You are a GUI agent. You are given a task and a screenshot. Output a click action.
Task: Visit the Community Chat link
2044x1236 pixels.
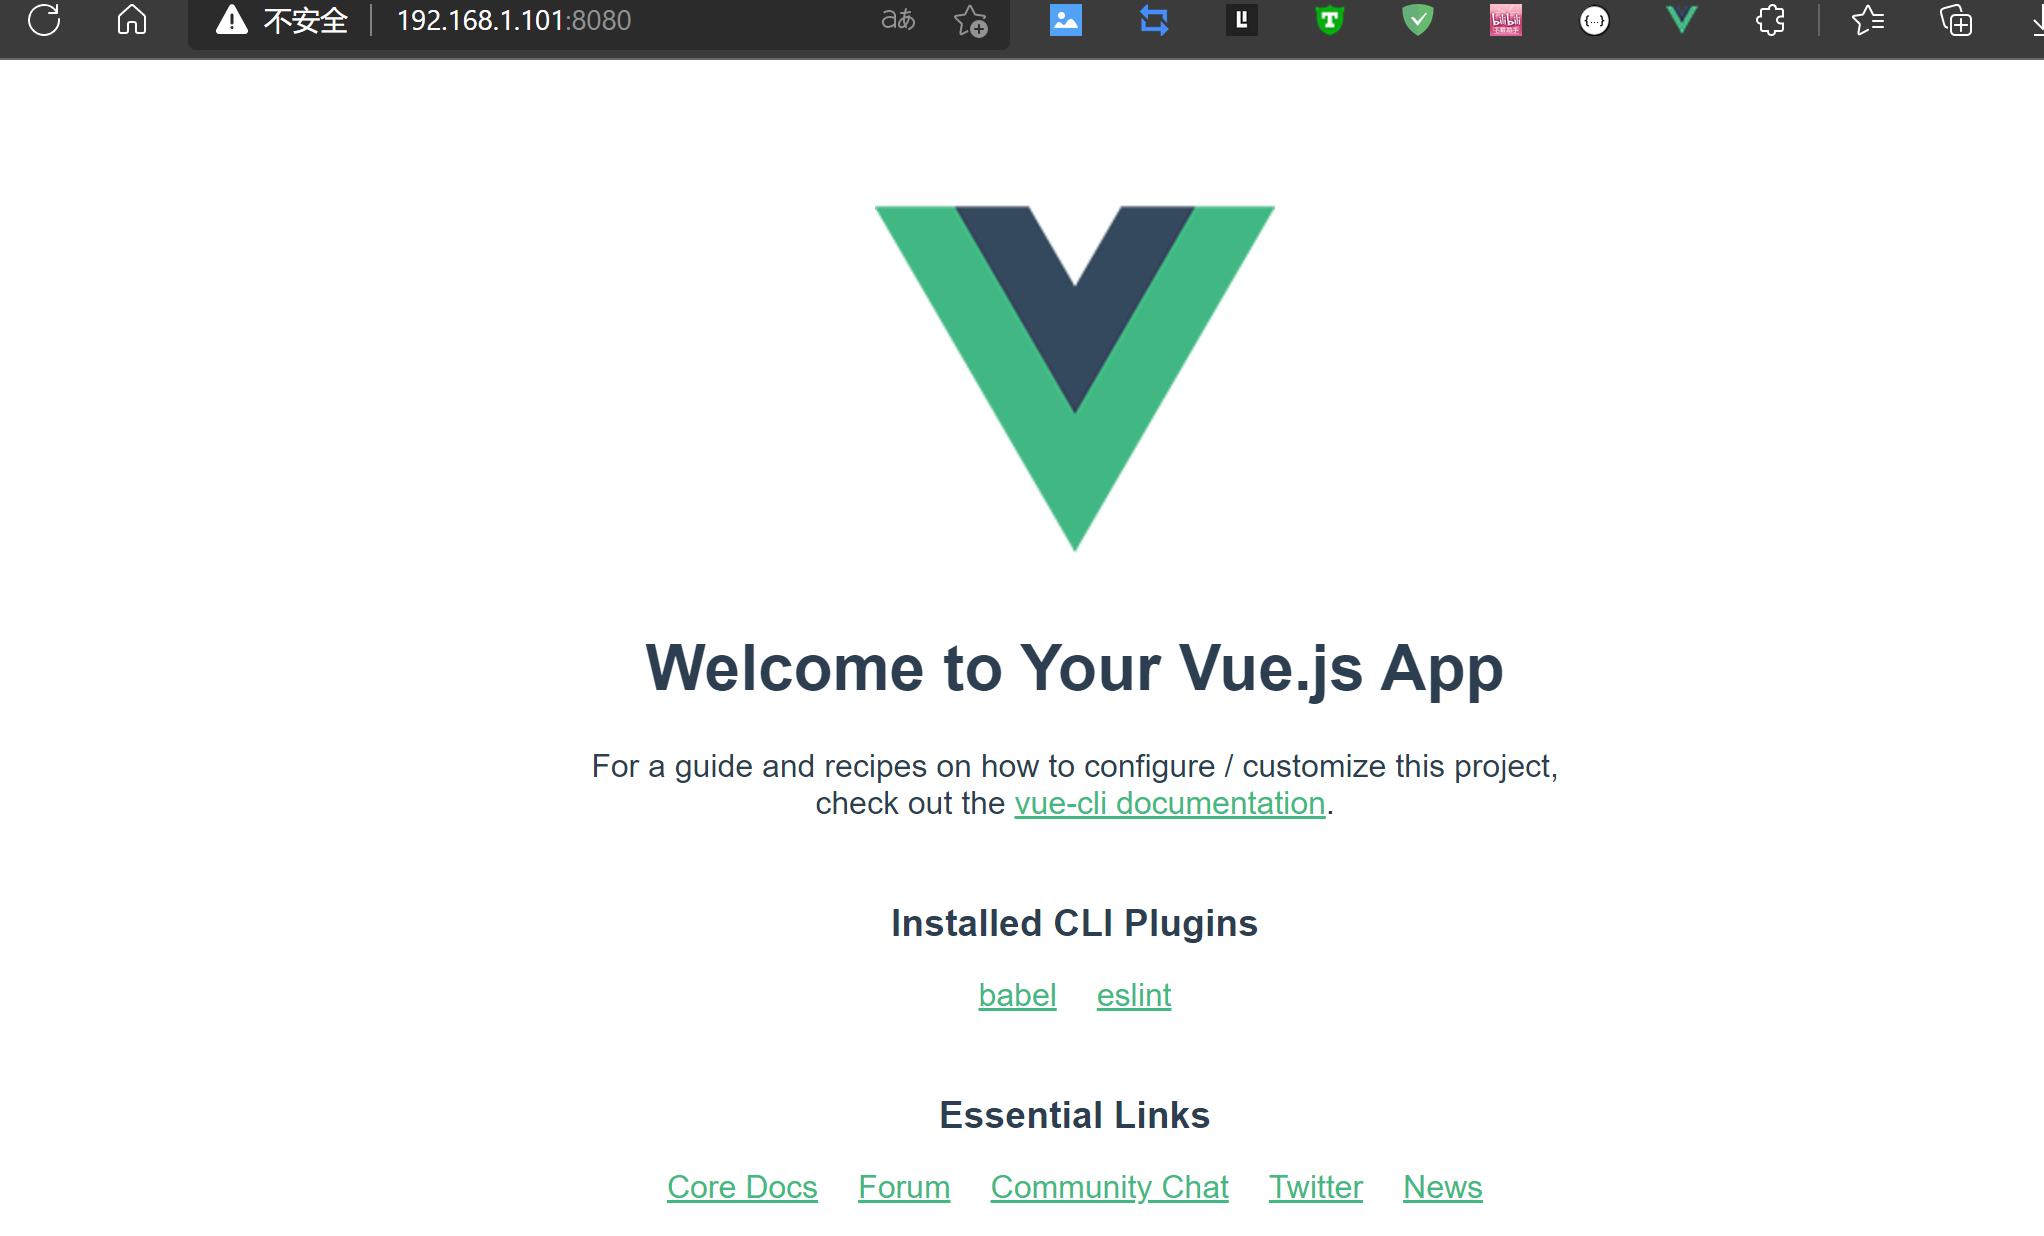tap(1109, 1187)
